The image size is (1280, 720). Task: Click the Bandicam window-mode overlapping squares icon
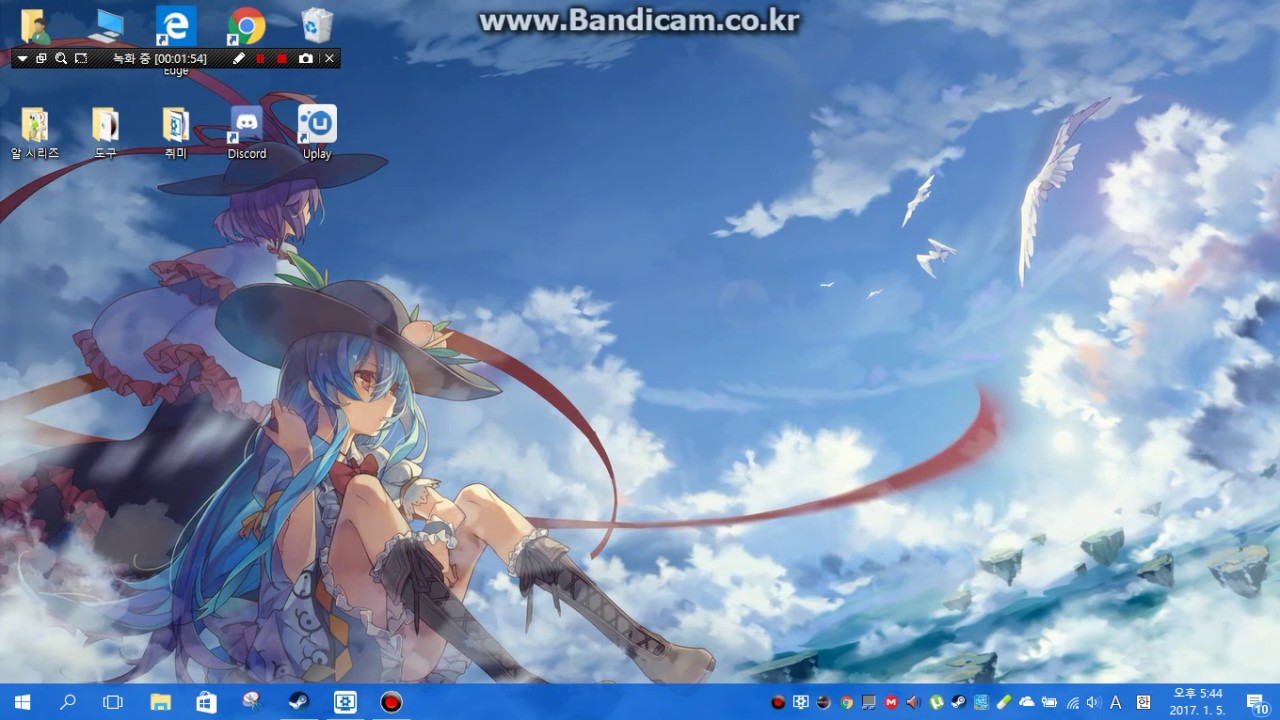click(41, 59)
